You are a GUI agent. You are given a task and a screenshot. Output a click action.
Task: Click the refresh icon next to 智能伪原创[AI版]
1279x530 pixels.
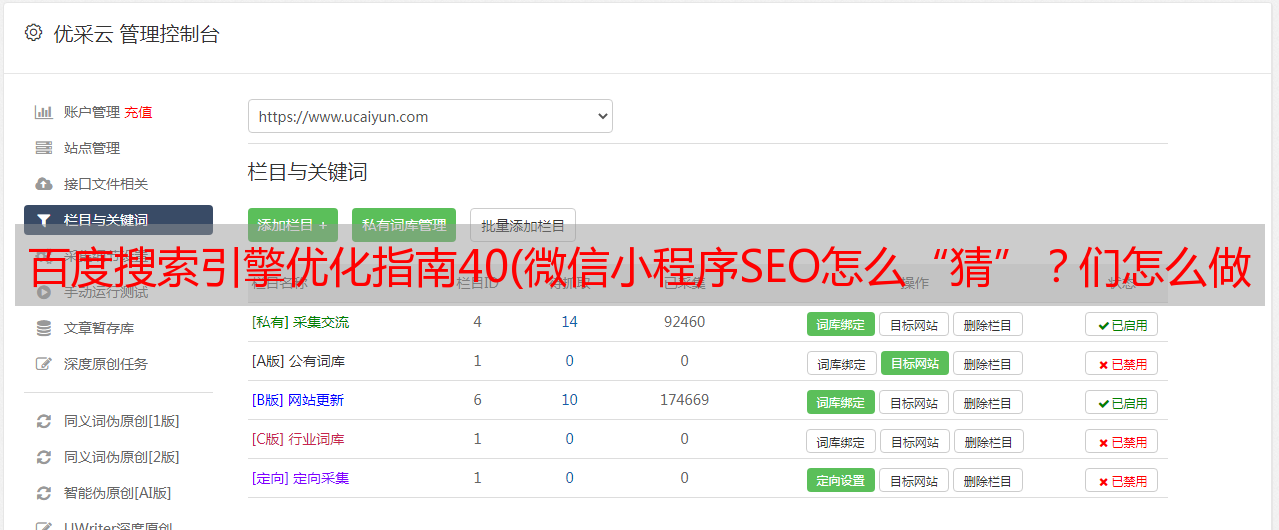click(x=43, y=493)
